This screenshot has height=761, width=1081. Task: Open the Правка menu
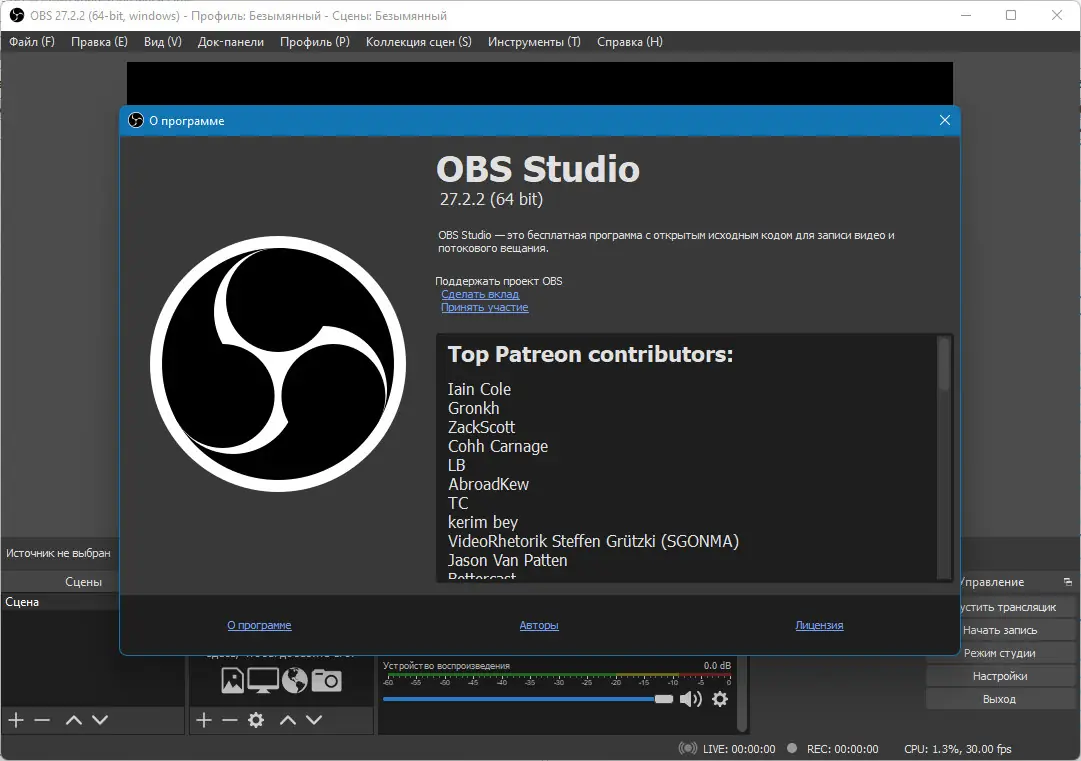click(99, 42)
